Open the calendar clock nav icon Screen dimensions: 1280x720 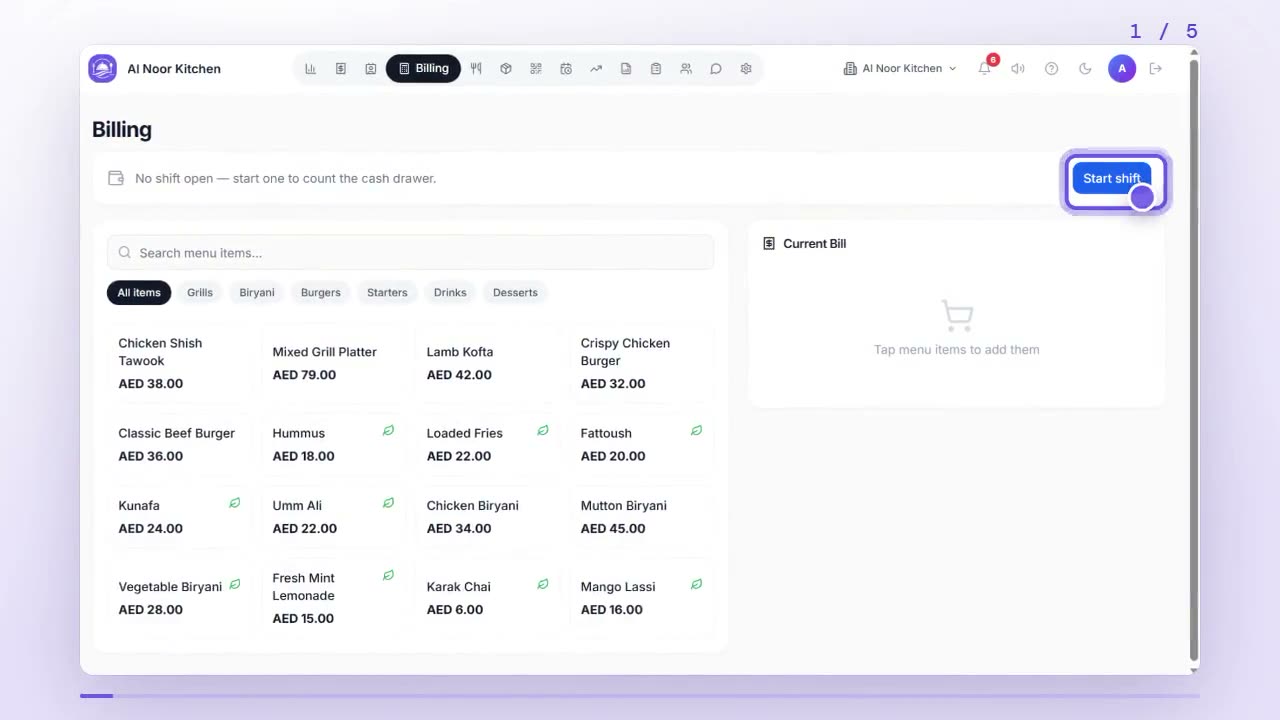point(566,69)
